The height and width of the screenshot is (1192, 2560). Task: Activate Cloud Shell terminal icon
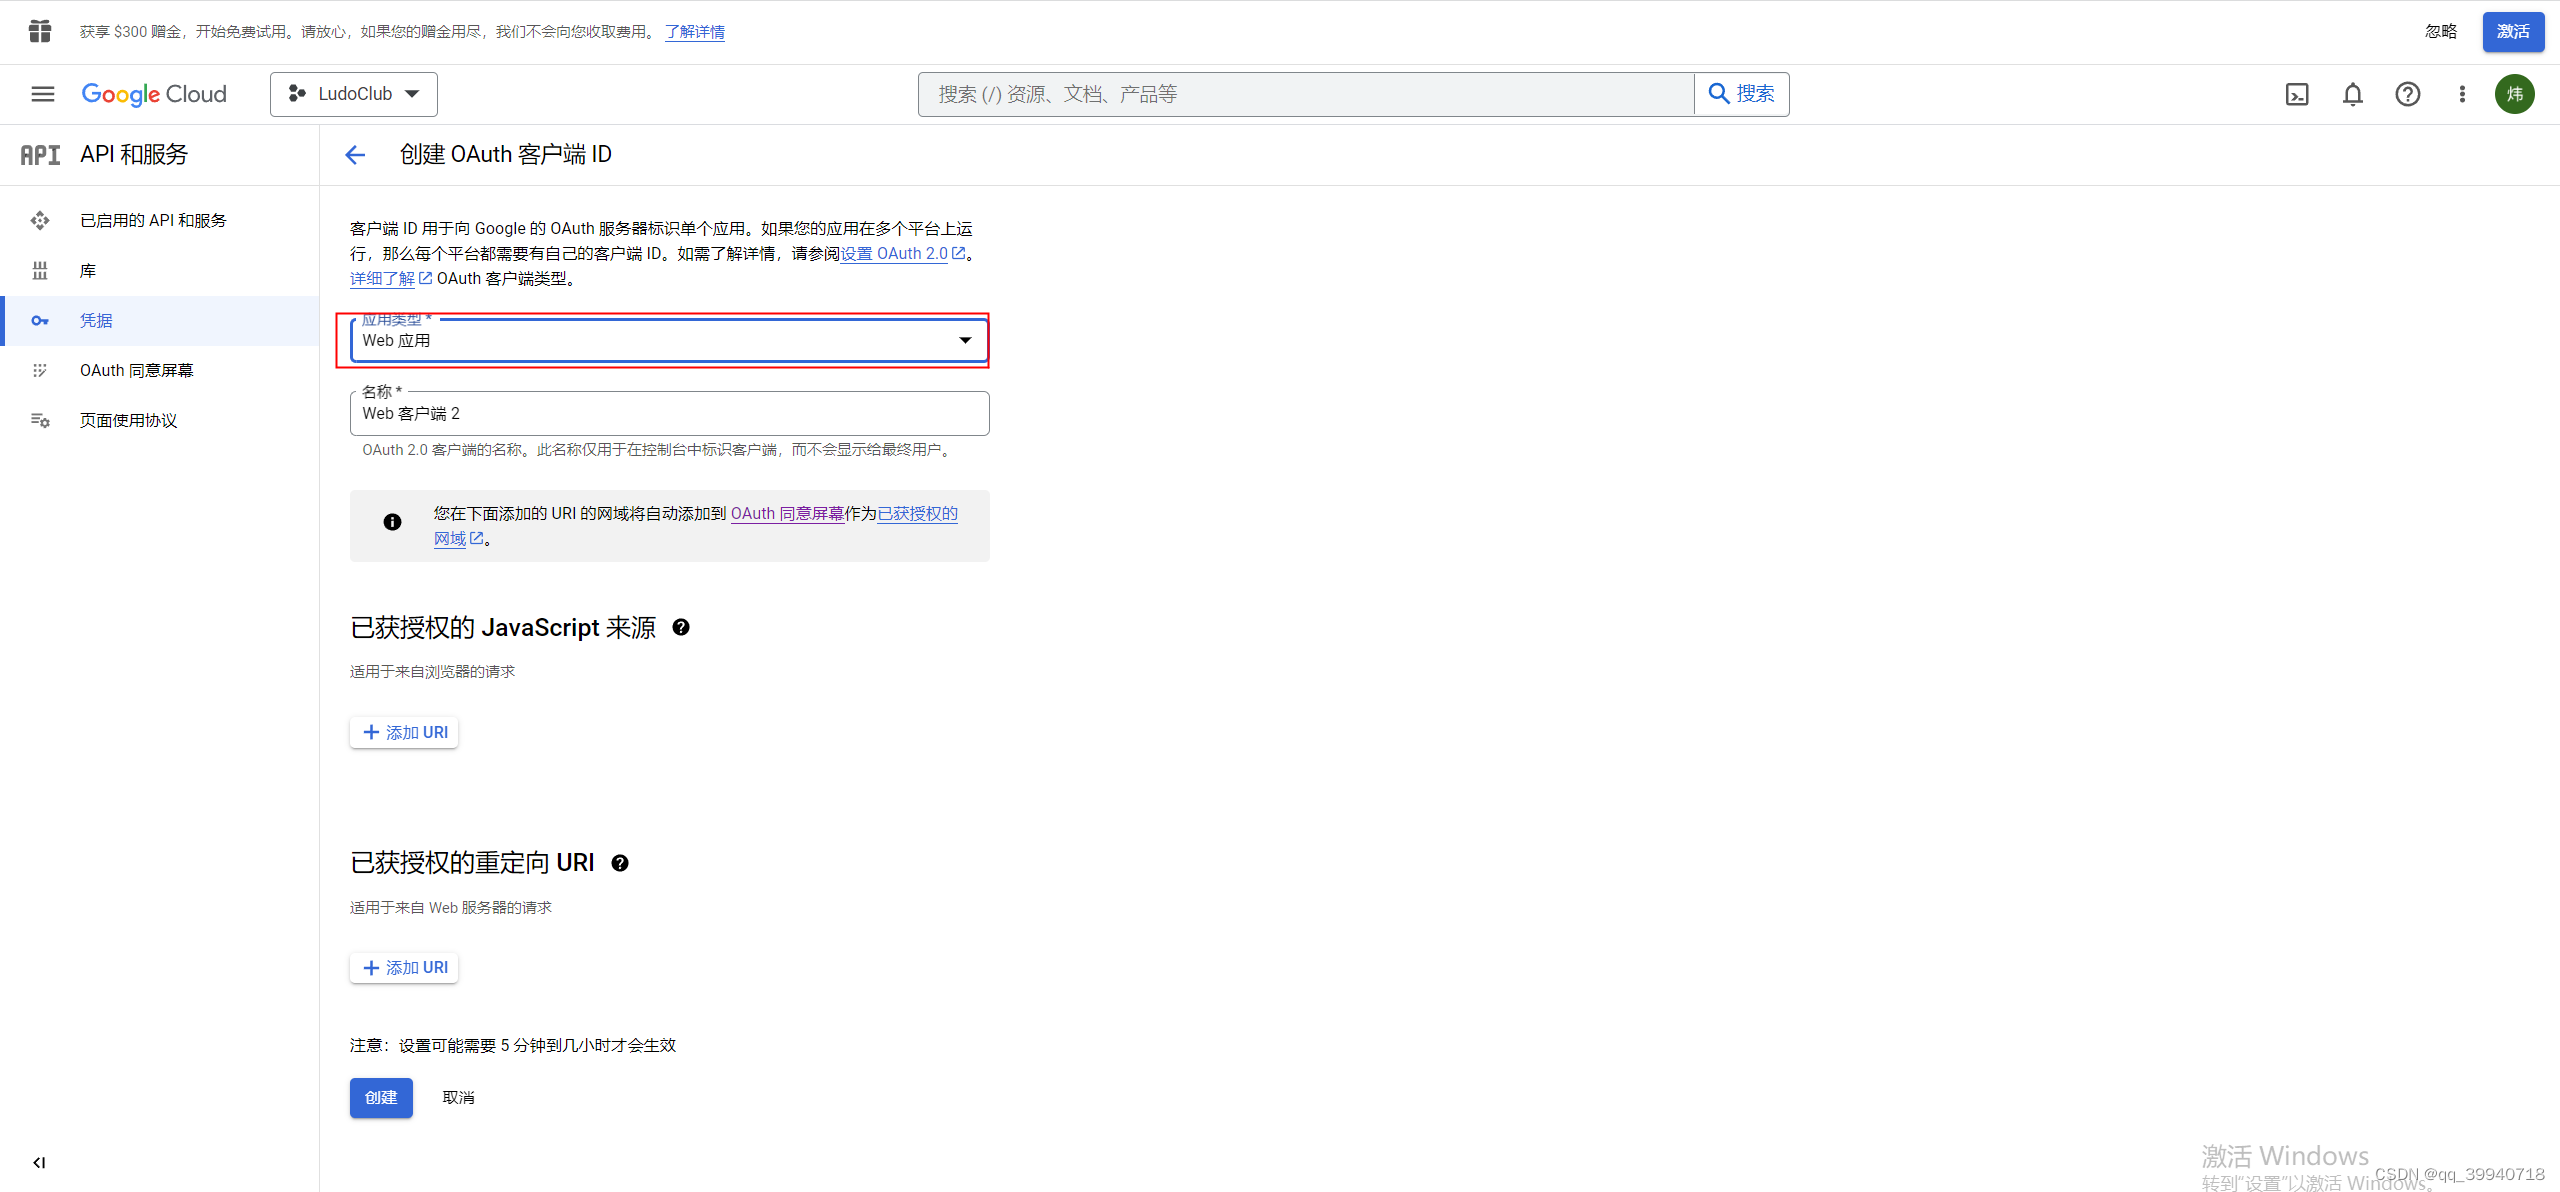click(2297, 94)
